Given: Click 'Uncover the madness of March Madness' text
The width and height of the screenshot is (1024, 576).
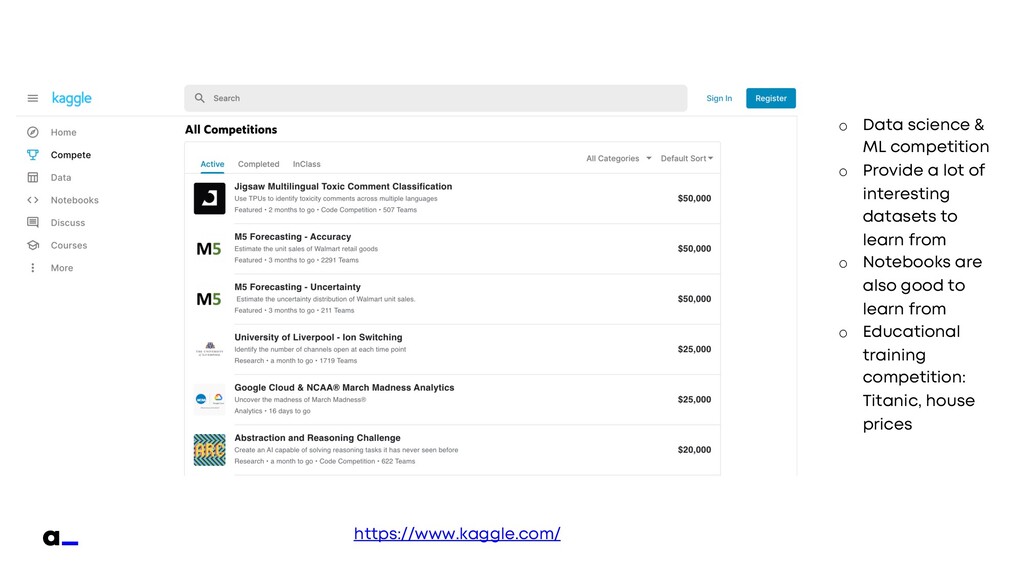Looking at the screenshot, I should pos(300,400).
